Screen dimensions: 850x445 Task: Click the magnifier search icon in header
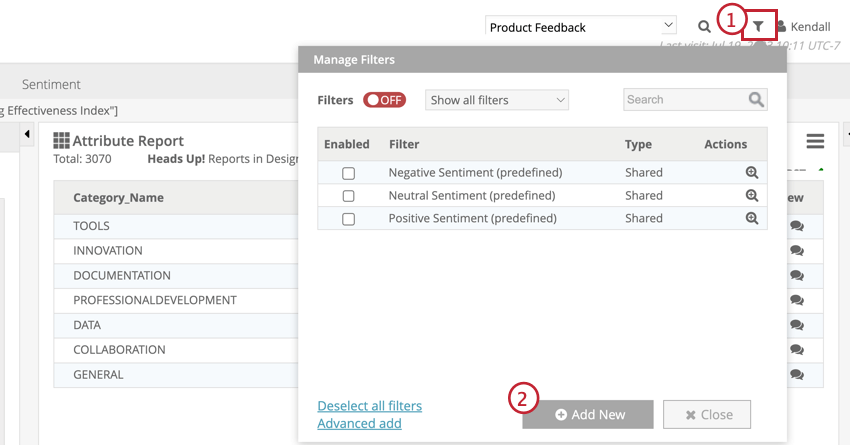click(704, 27)
